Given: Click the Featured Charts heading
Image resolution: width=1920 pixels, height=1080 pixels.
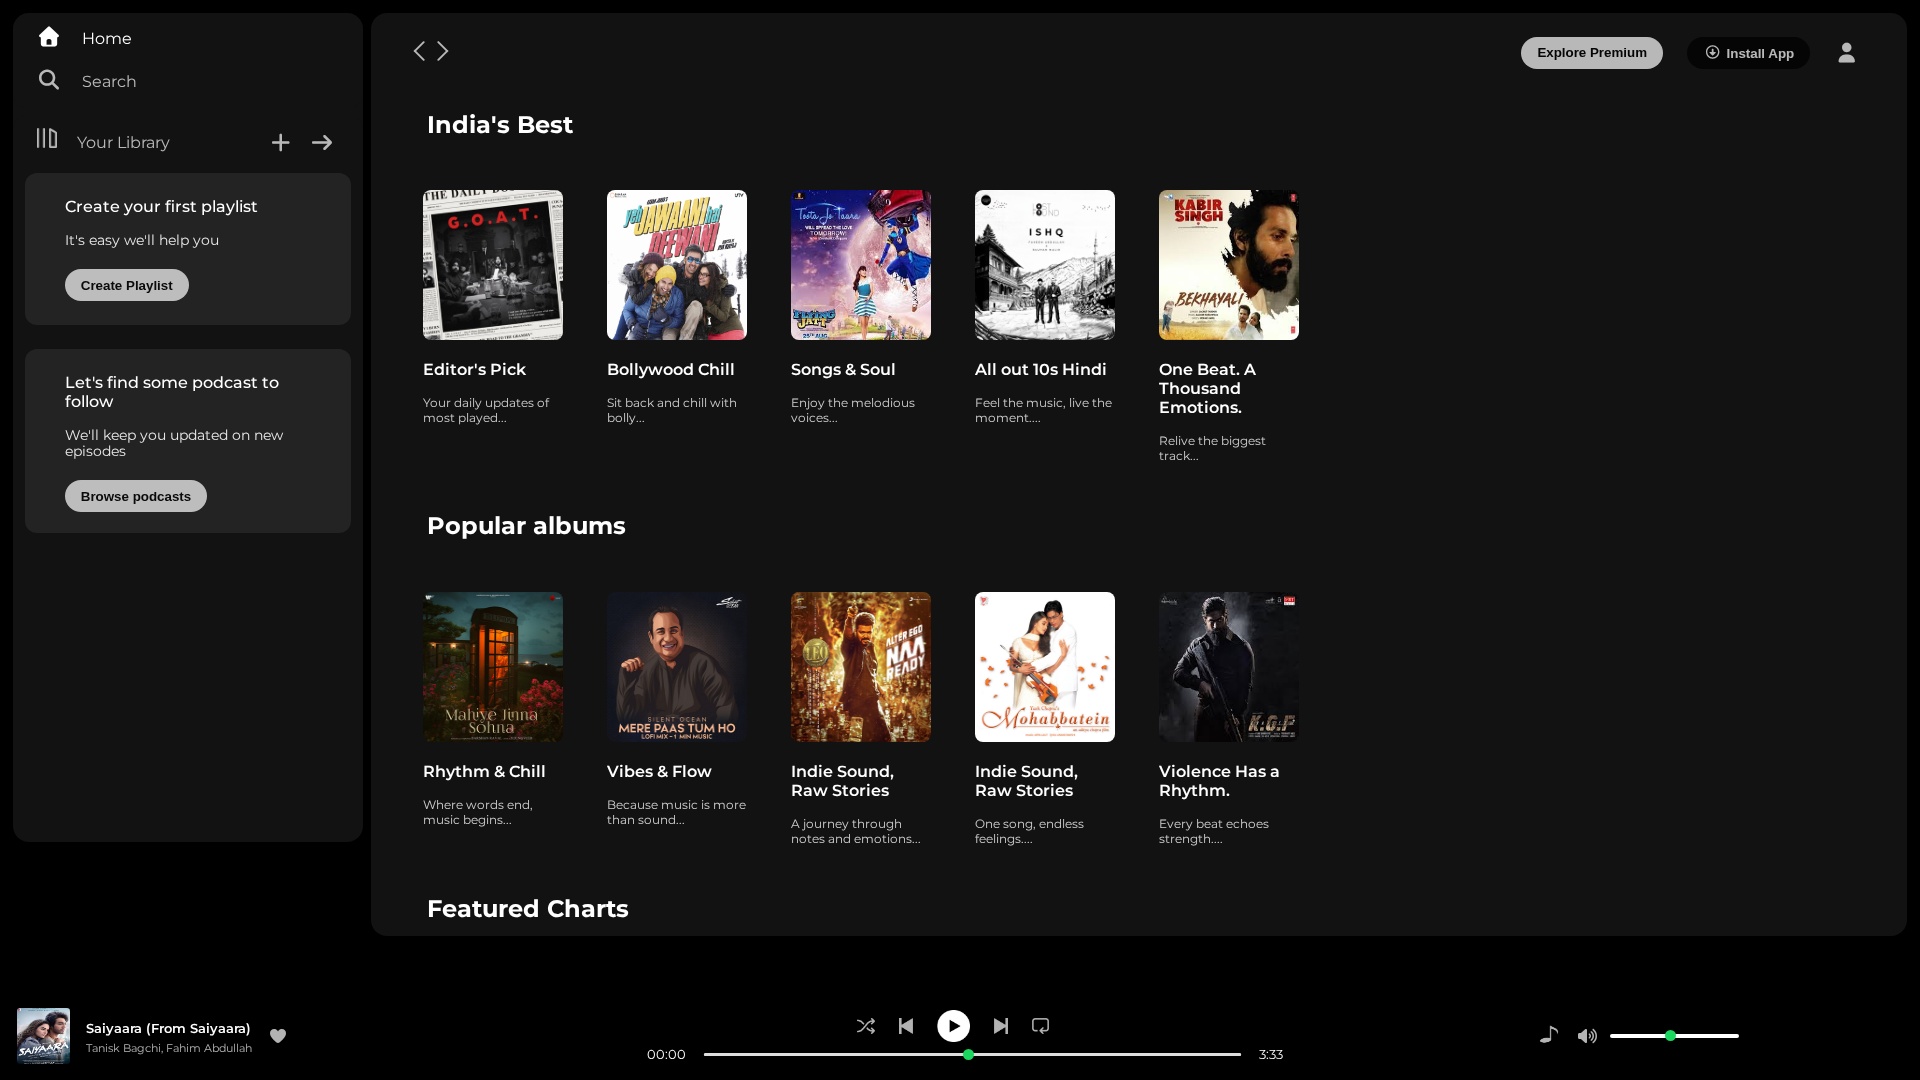Looking at the screenshot, I should (x=528, y=909).
